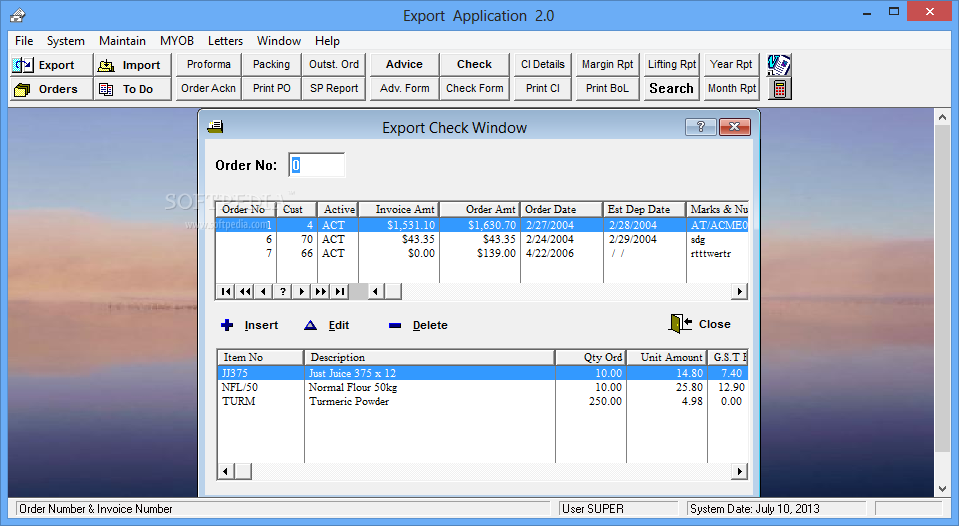Click Insert with the plus icon
The width and height of the screenshot is (959, 526).
point(250,325)
